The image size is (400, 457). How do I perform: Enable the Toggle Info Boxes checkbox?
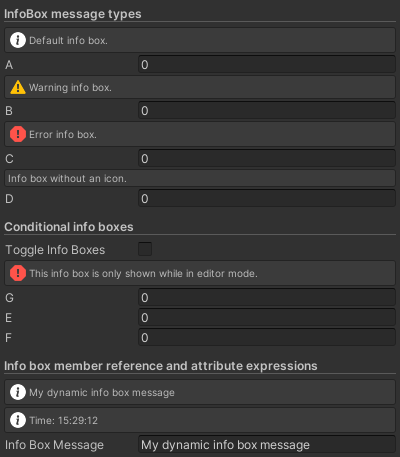pyautogui.click(x=145, y=249)
